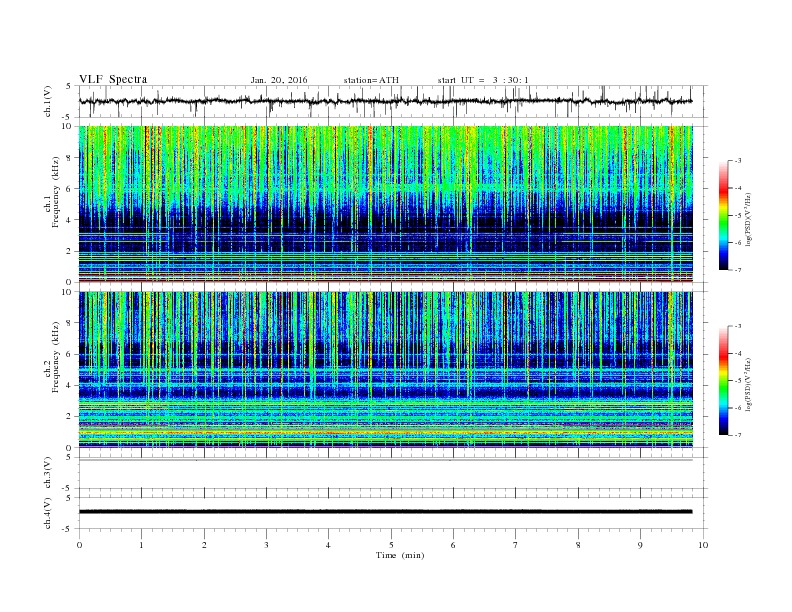Screen dimensions: 792x612
Task: Select the 'ch.4(V)' axis label
Action: click(x=48, y=513)
